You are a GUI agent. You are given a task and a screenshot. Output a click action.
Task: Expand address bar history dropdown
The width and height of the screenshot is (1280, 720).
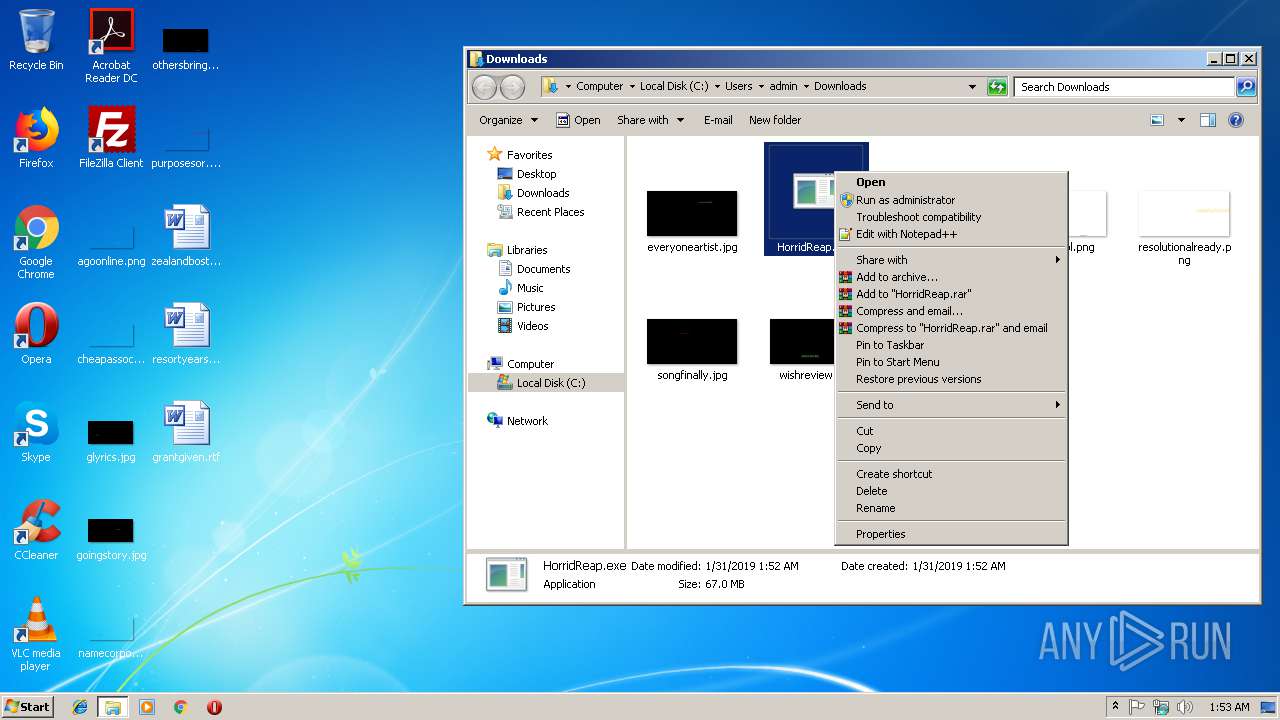point(972,87)
